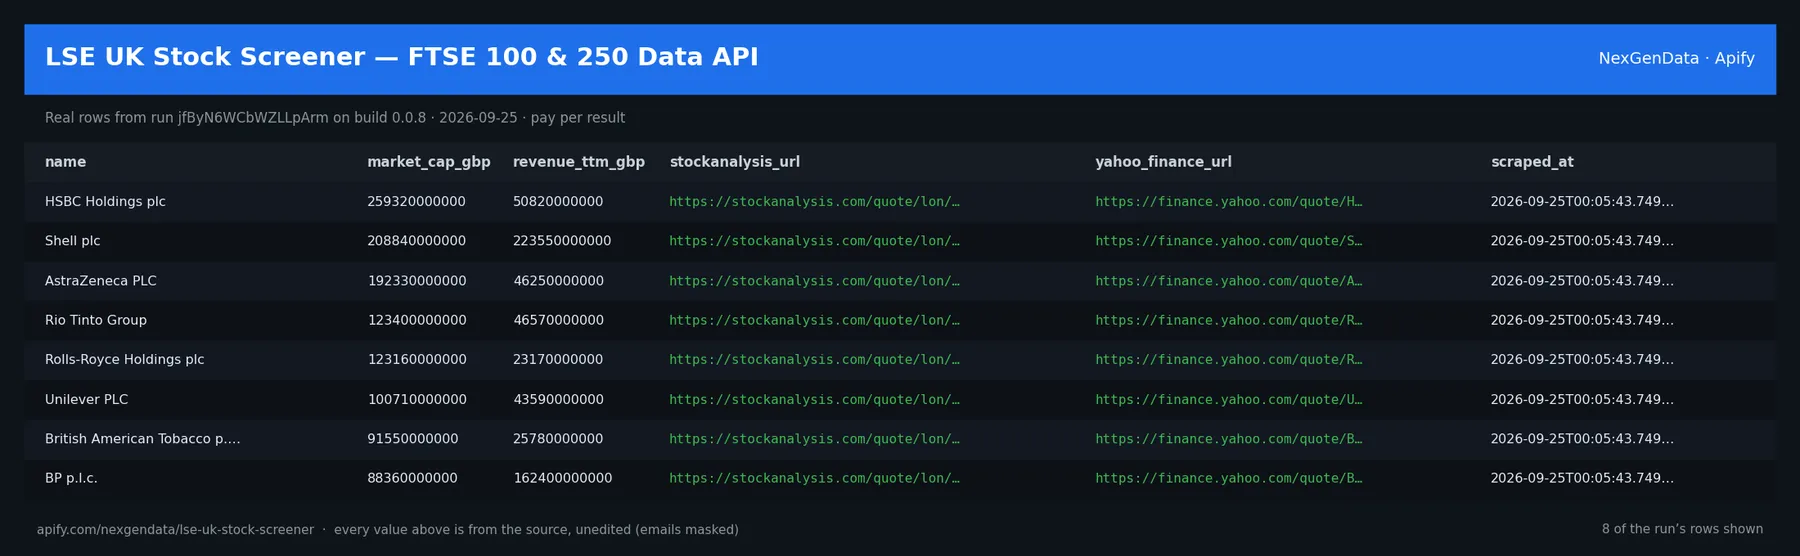Click revenue value 50820000000
The height and width of the screenshot is (556, 1800).
(x=558, y=202)
